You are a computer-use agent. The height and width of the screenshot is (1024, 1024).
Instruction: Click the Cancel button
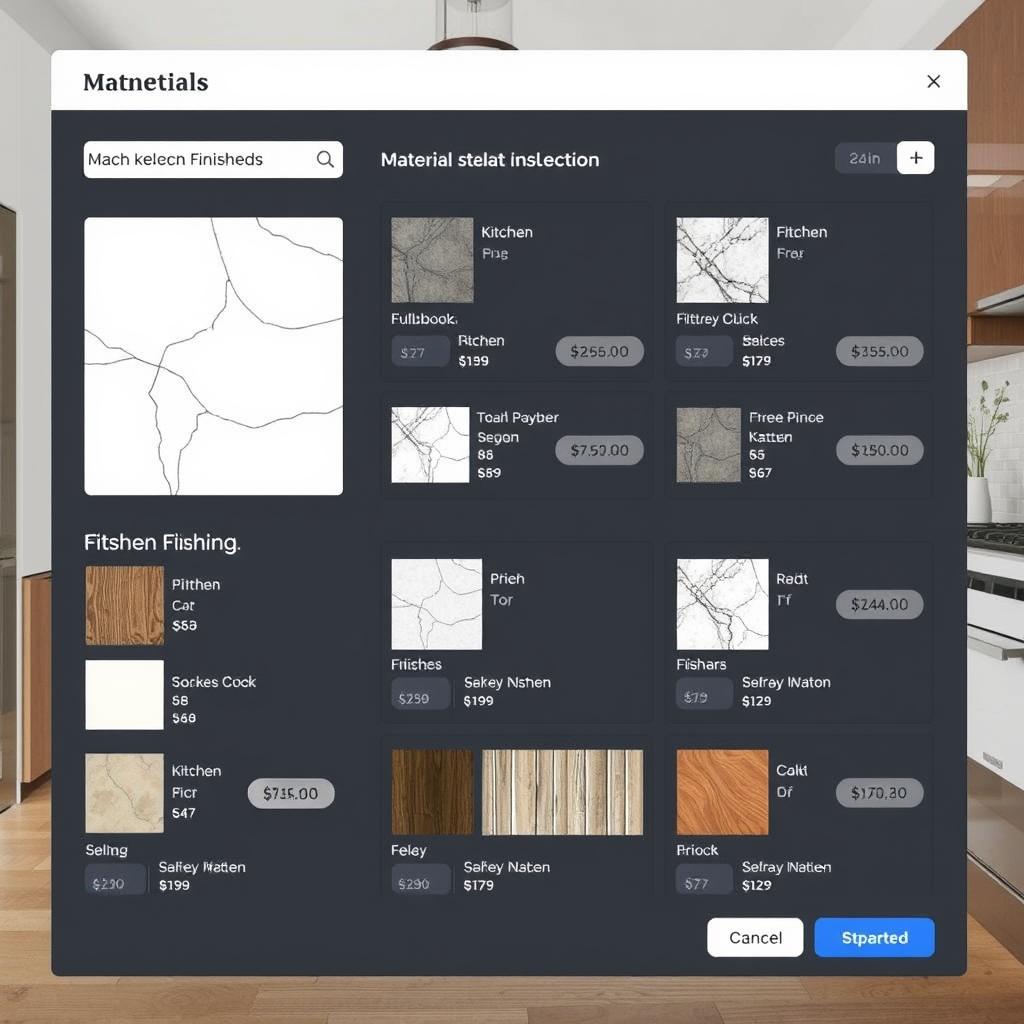(755, 937)
